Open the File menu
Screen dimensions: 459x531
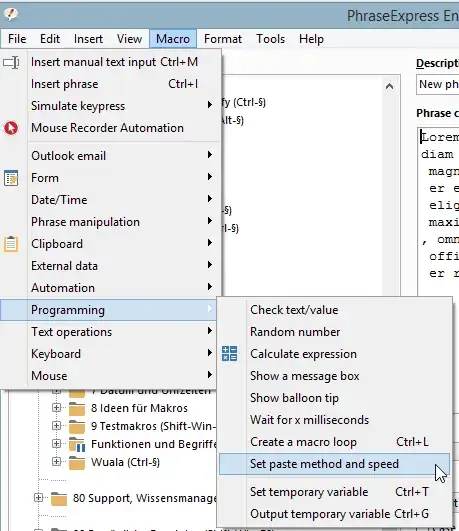tap(17, 39)
